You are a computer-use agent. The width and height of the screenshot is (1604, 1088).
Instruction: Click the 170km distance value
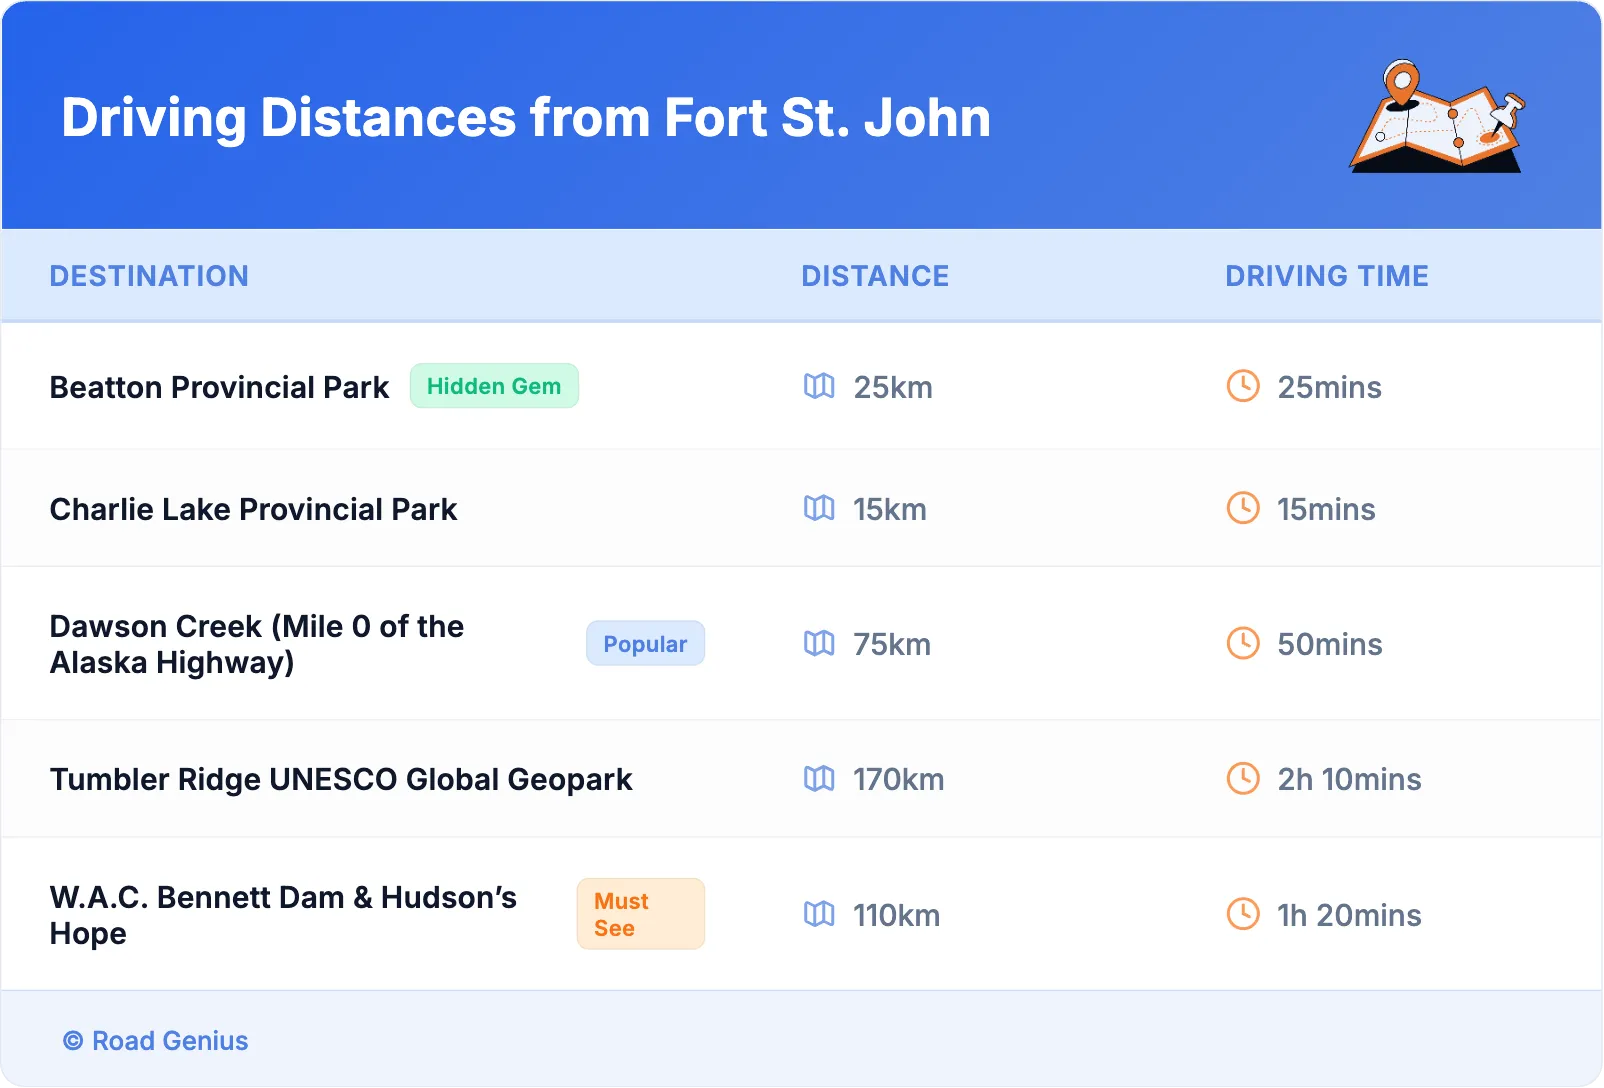tap(899, 779)
